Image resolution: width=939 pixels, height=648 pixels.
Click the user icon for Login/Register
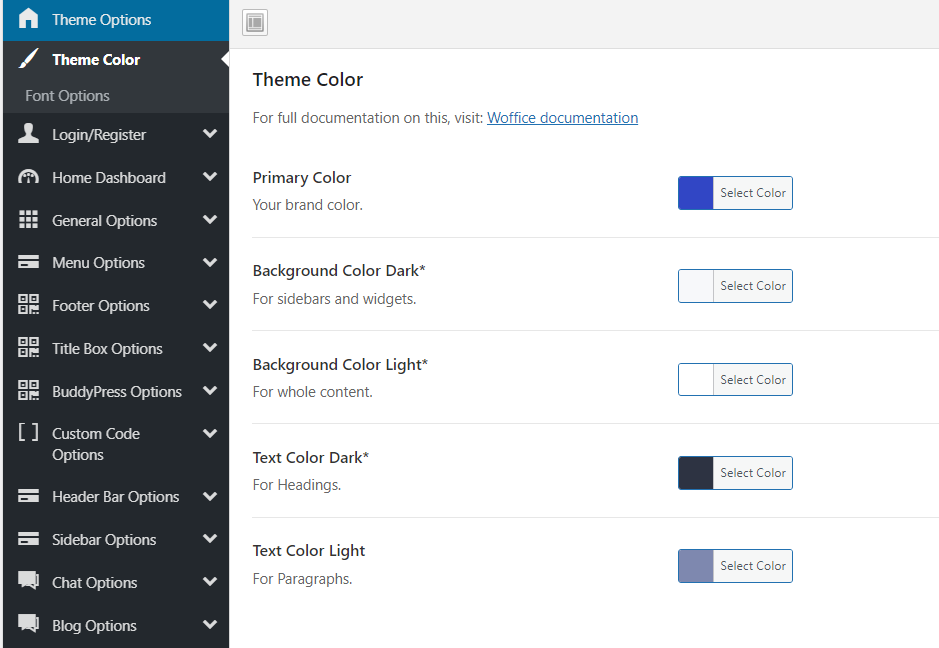coord(29,134)
